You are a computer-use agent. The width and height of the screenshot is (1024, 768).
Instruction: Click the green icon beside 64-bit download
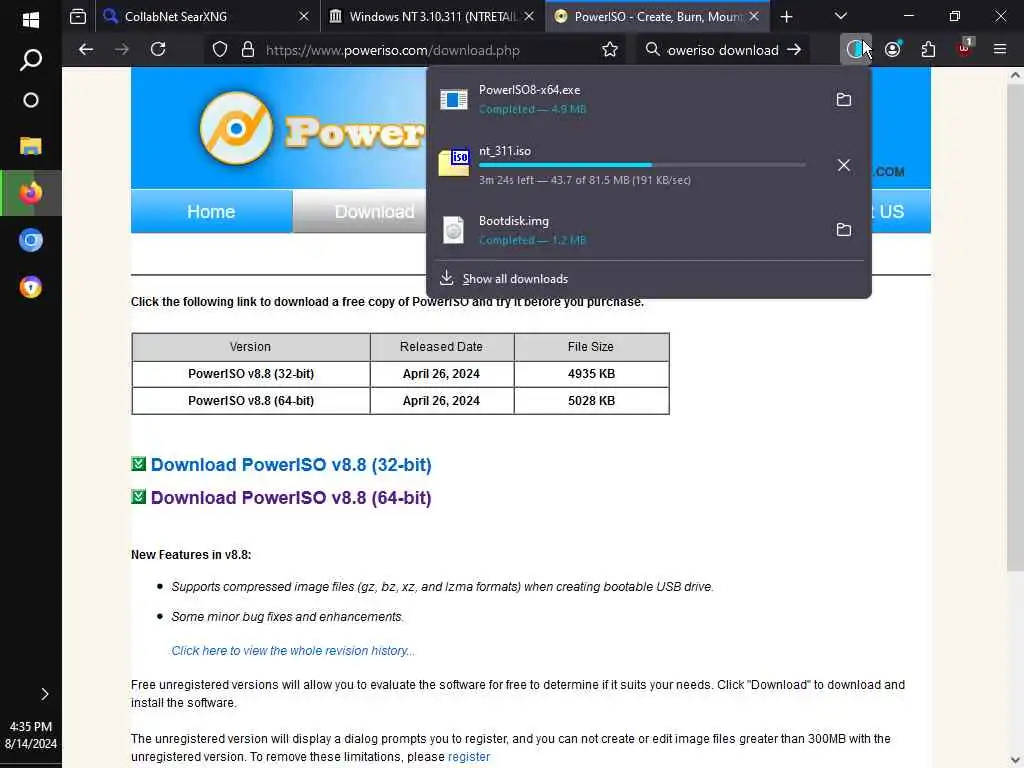[x=138, y=496]
